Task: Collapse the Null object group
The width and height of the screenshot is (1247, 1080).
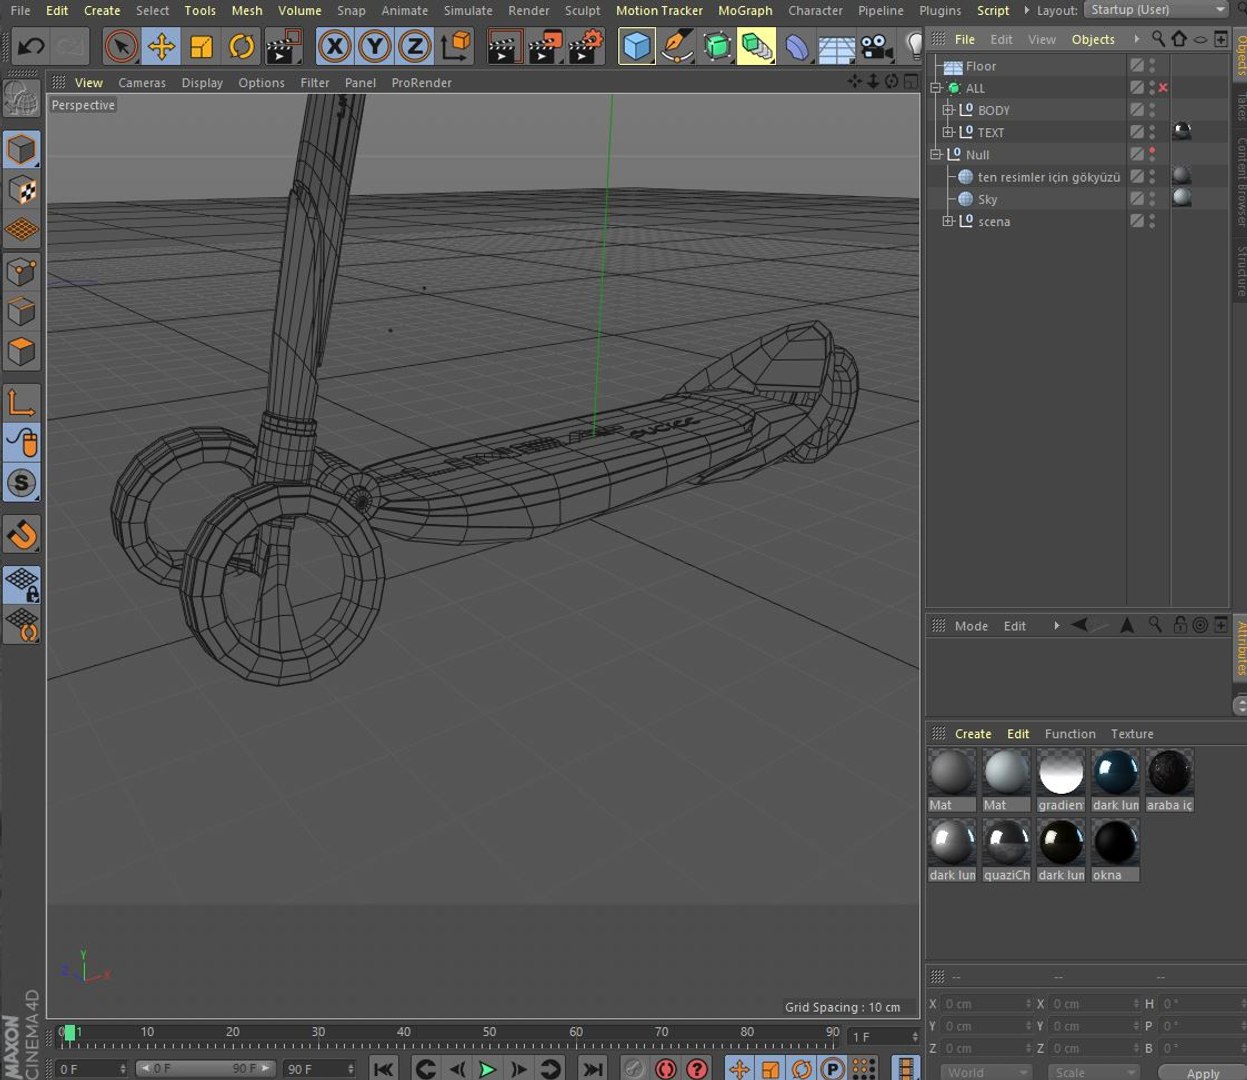Action: [x=936, y=155]
